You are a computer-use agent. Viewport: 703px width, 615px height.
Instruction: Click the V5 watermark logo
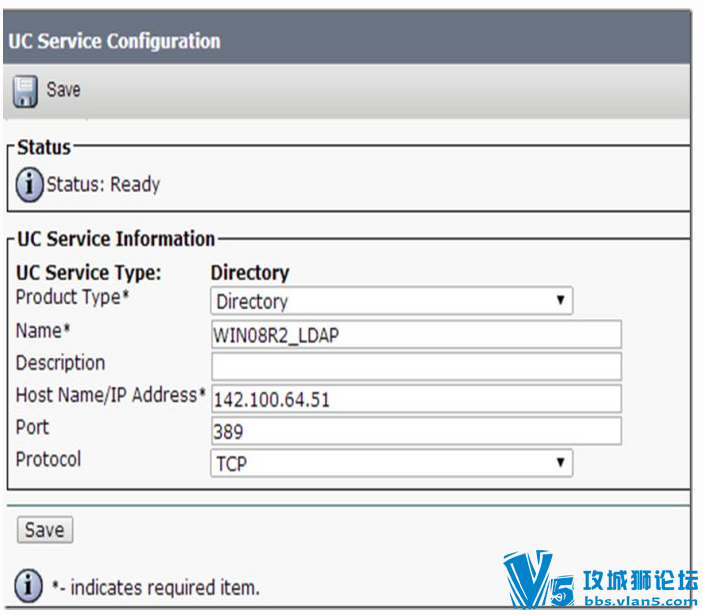tap(538, 579)
